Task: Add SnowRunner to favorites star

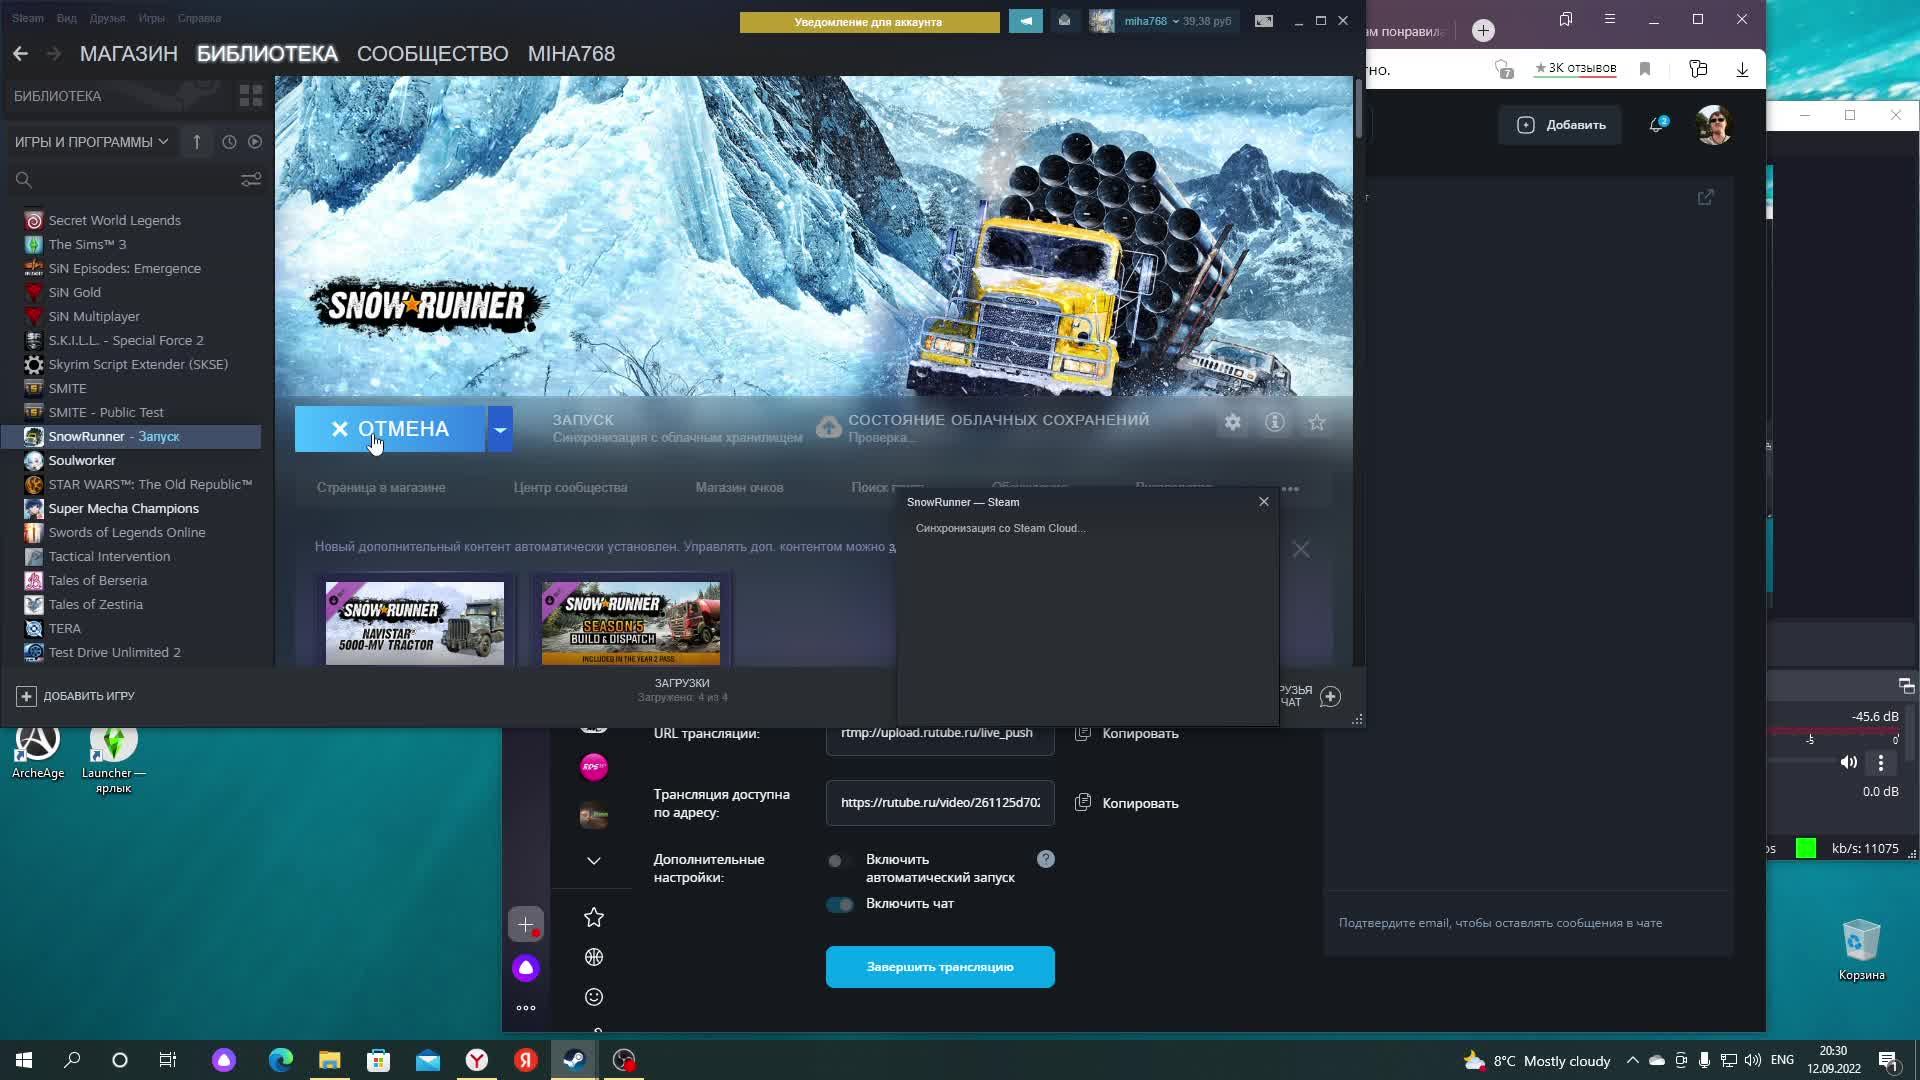Action: point(1316,423)
